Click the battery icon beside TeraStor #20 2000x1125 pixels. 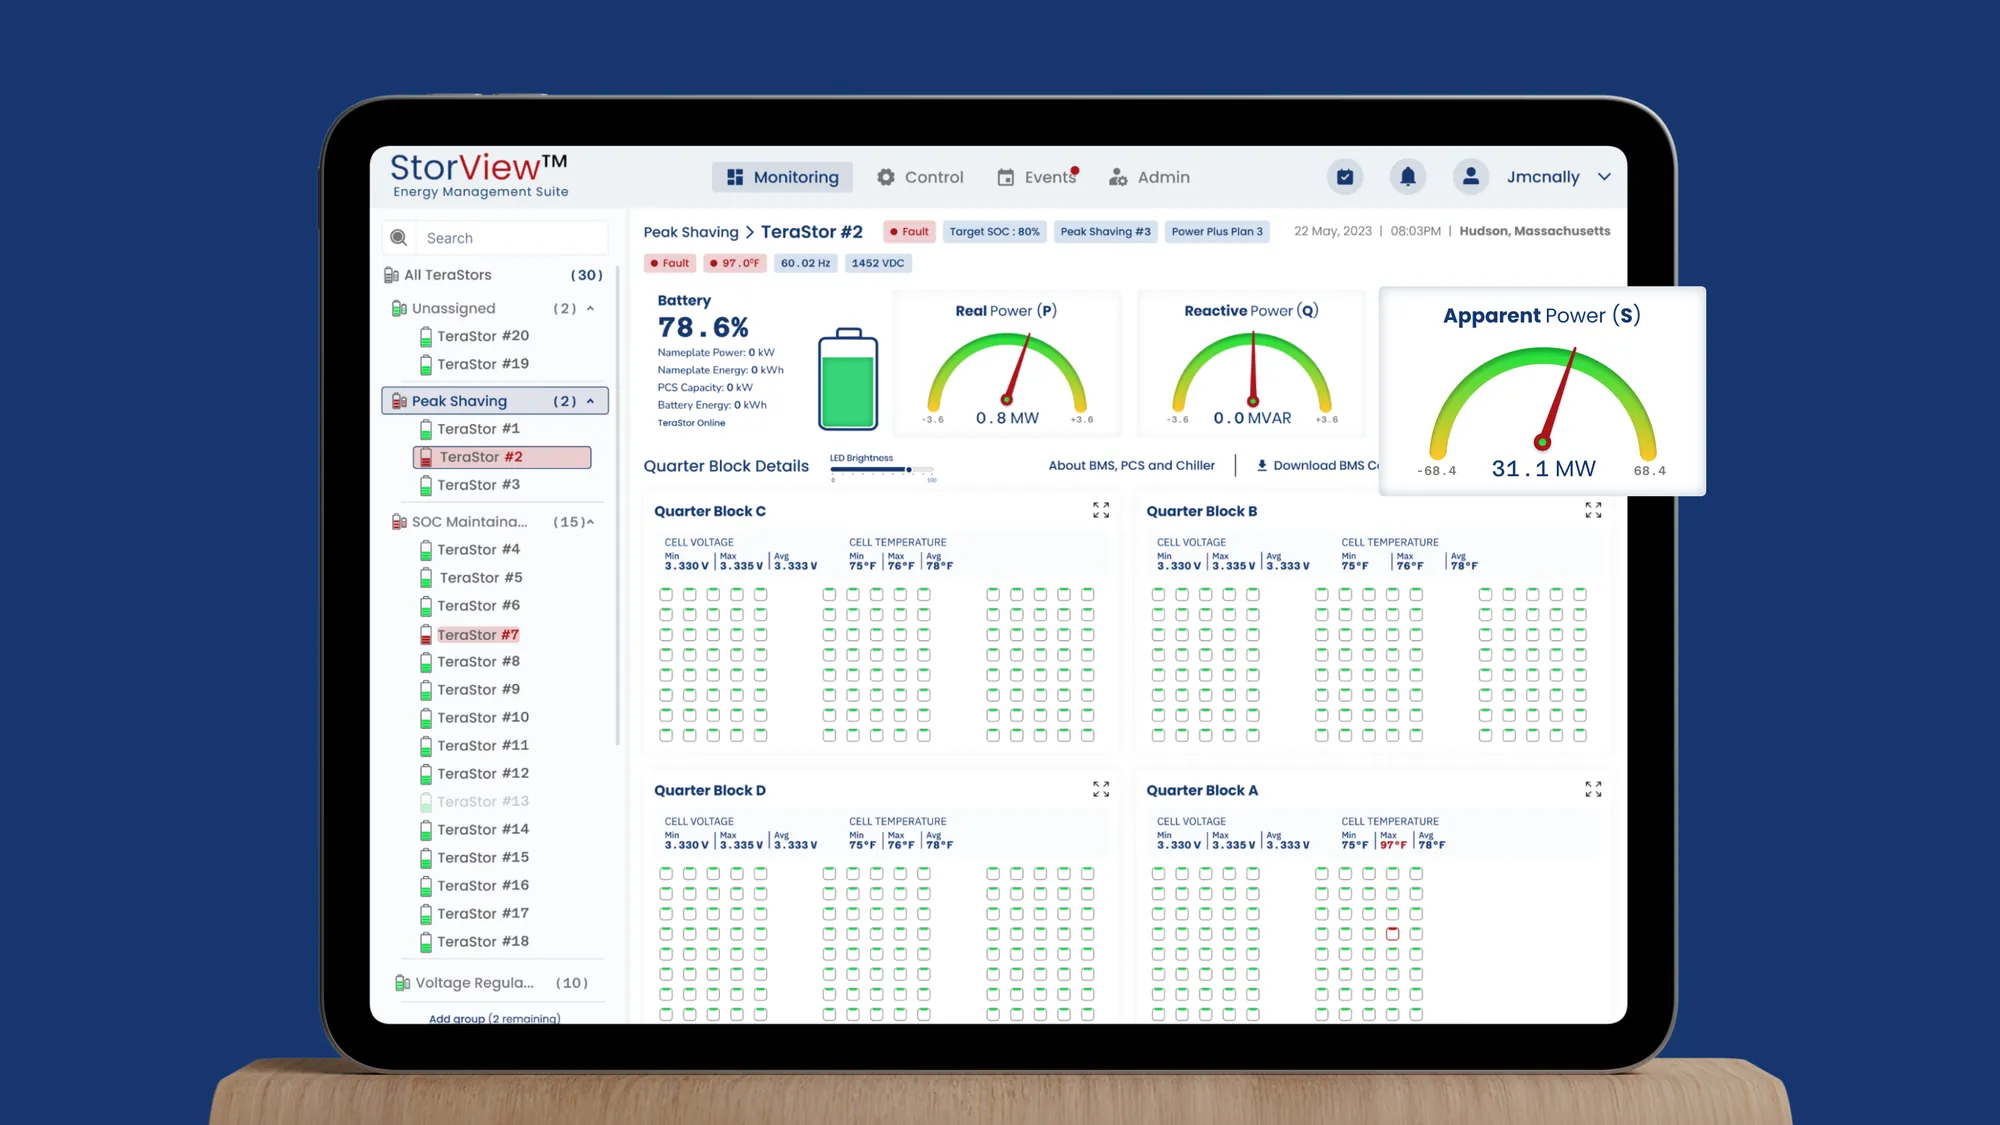[x=426, y=336]
